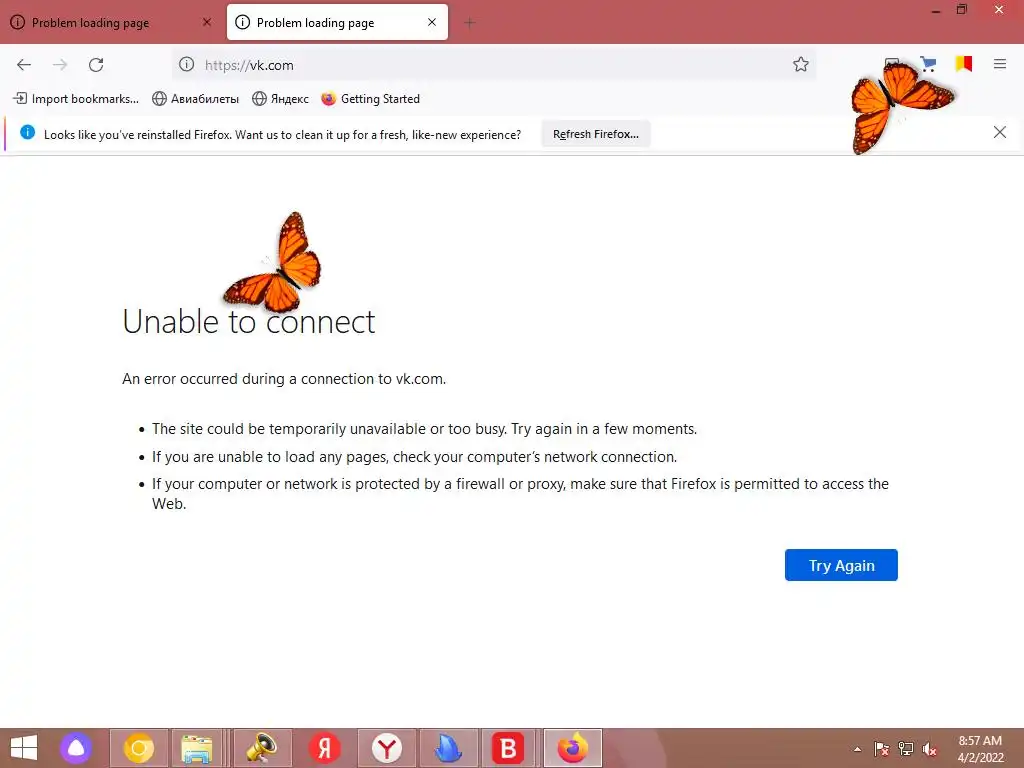This screenshot has height=768, width=1024.
Task: Click the blue Try Again button
Action: pos(841,565)
